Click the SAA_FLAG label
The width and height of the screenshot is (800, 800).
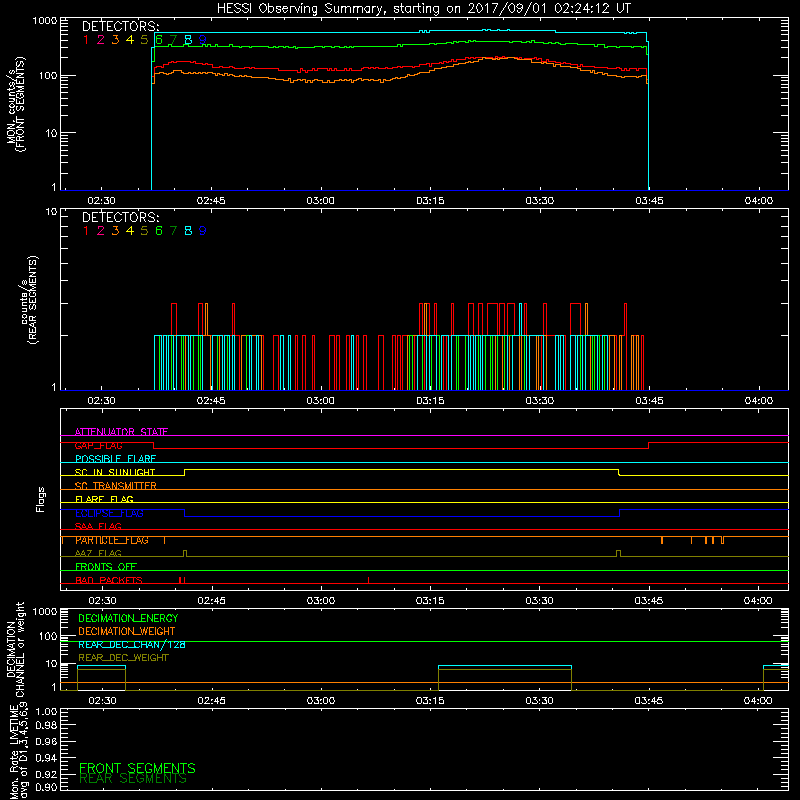click(98, 527)
